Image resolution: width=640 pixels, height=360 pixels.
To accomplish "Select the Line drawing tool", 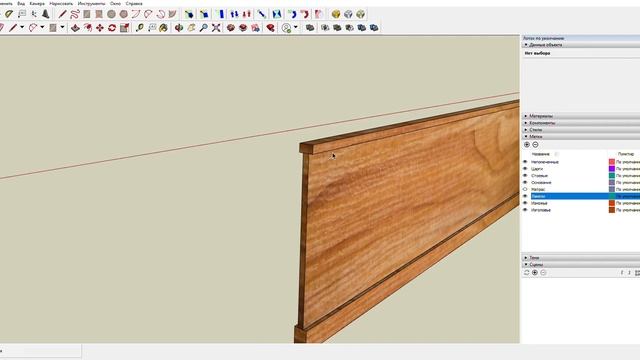I will (x=62, y=14).
